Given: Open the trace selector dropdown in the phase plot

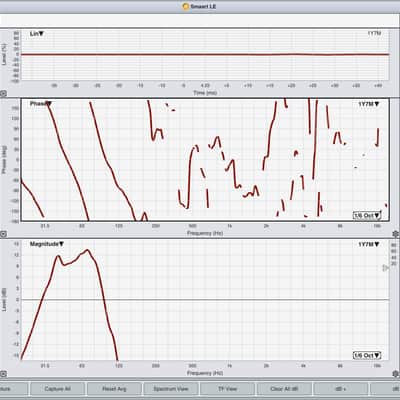Looking at the screenshot, I should click(x=369, y=104).
